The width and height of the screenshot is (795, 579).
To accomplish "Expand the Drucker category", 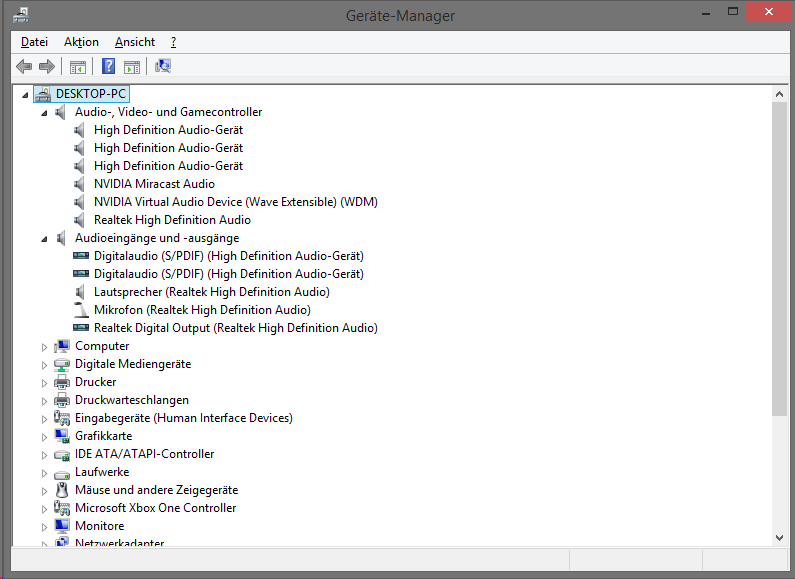I will [x=44, y=383].
